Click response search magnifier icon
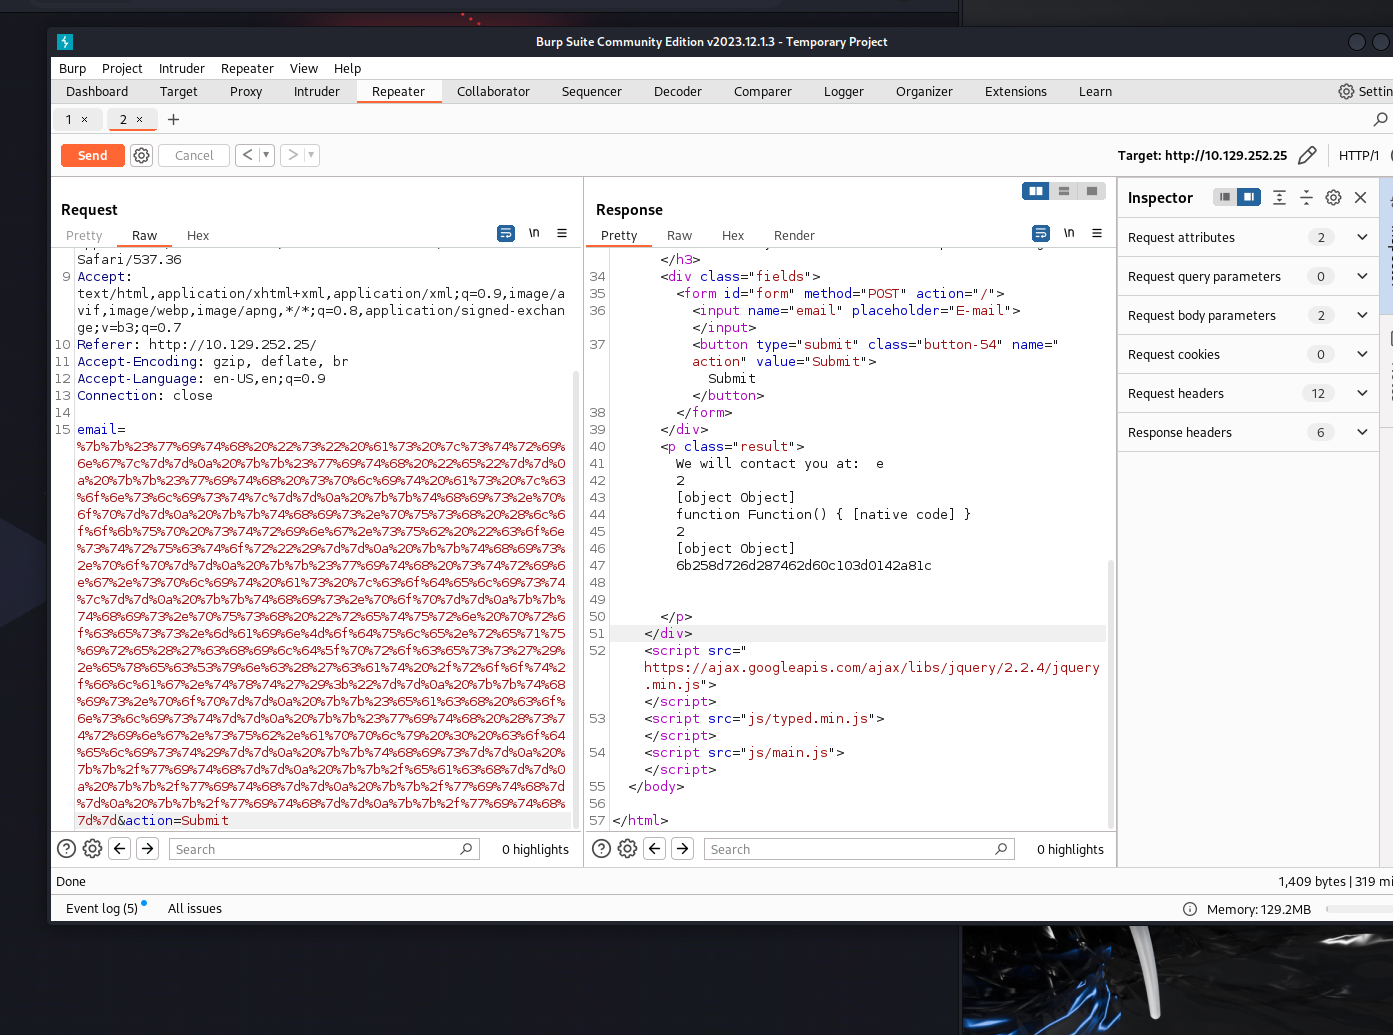Viewport: 1393px width, 1035px height. pyautogui.click(x=1001, y=849)
